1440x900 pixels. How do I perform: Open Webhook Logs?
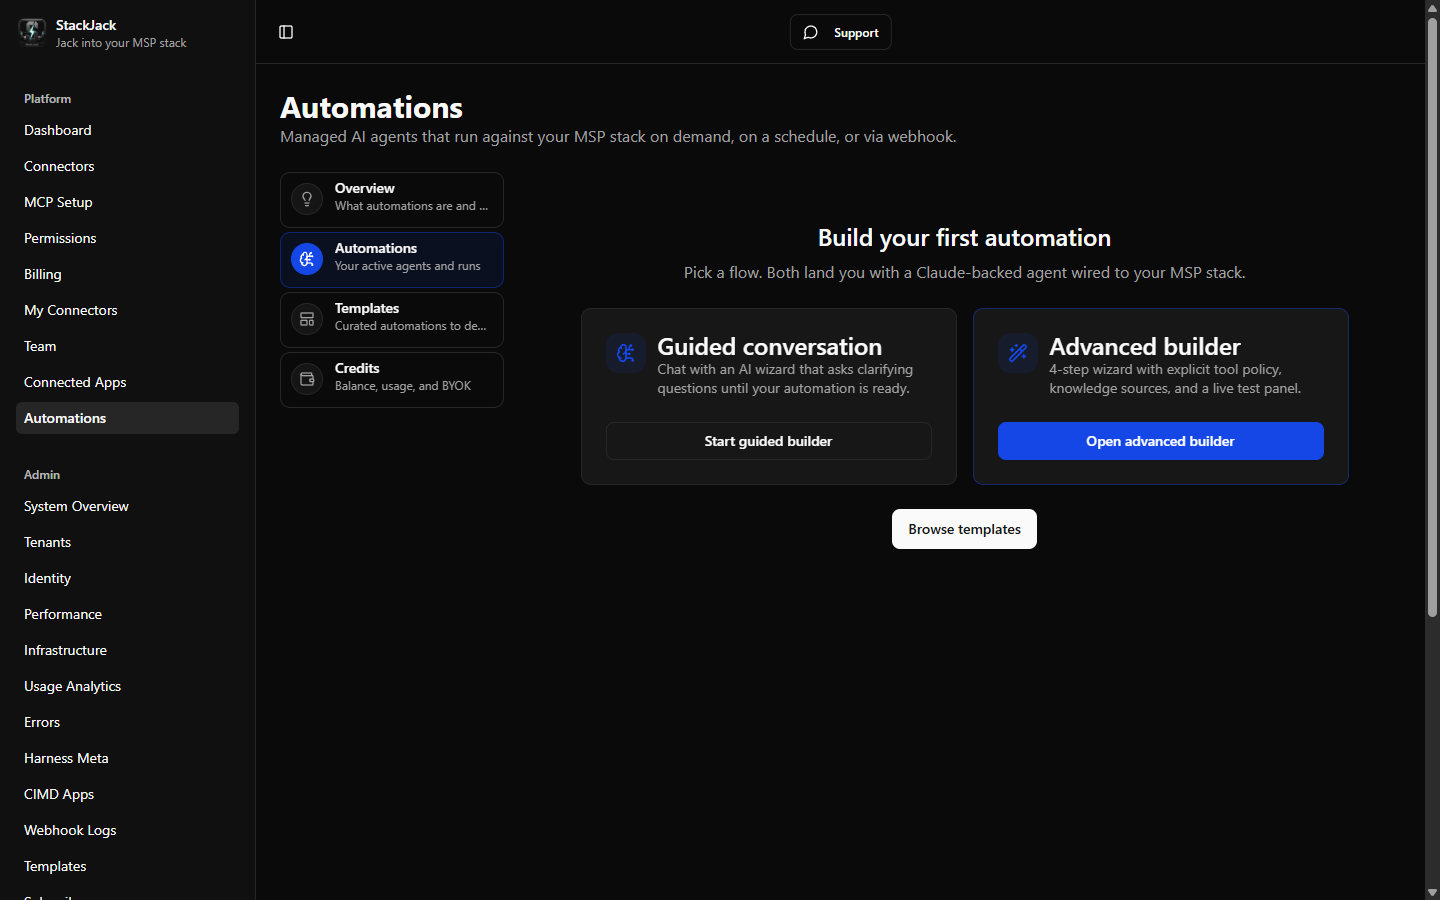[127, 830]
